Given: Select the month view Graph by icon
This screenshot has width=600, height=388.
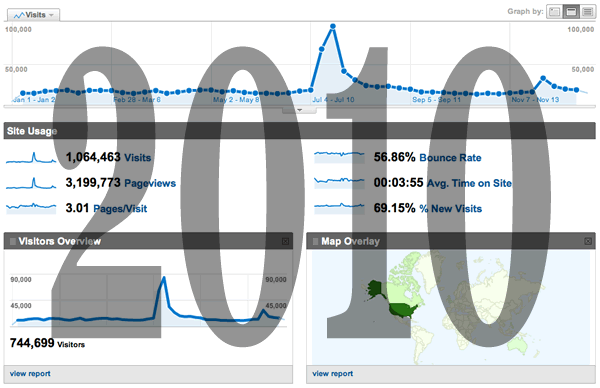Looking at the screenshot, I should click(x=587, y=12).
